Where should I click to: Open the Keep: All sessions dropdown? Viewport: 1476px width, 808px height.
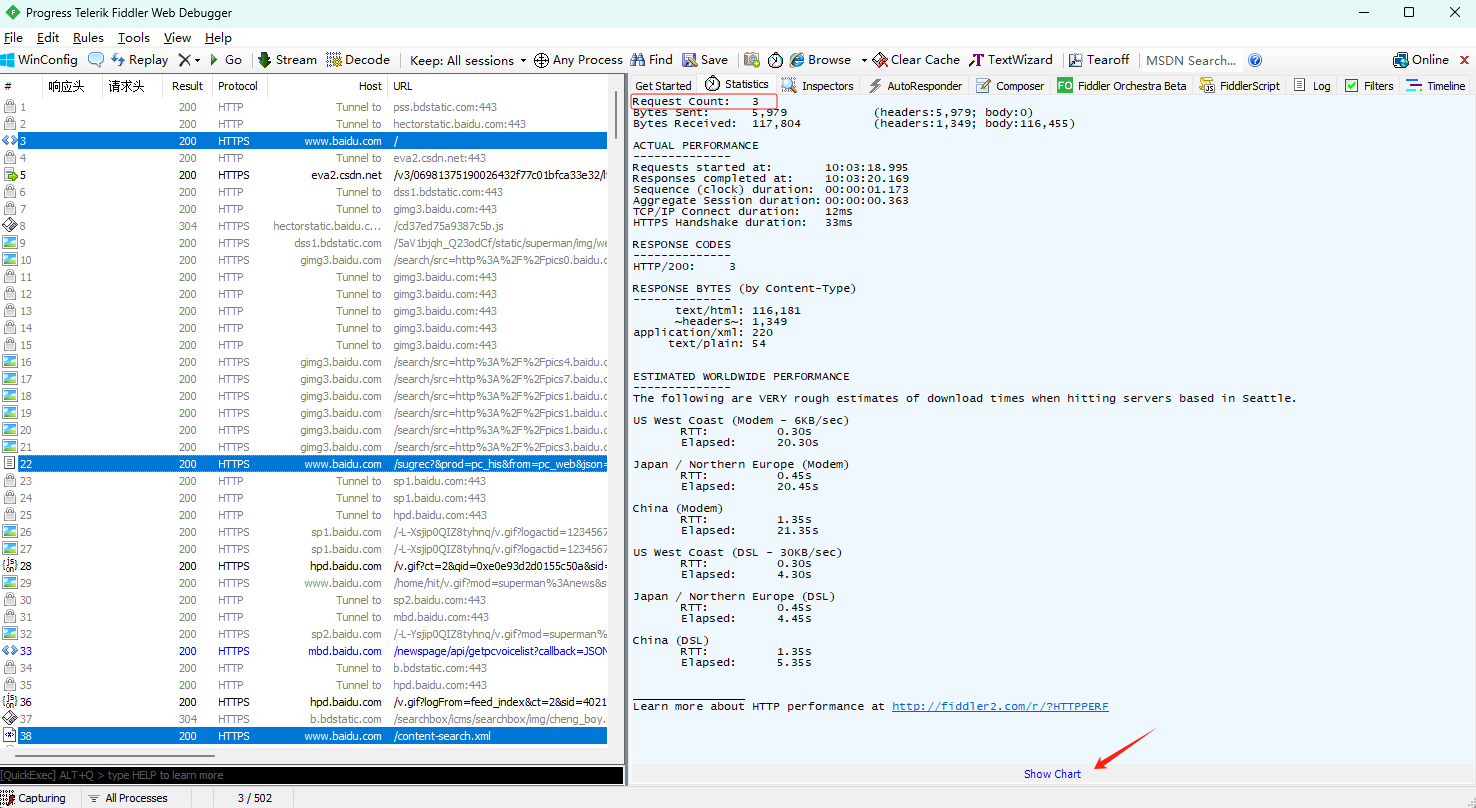click(x=468, y=60)
